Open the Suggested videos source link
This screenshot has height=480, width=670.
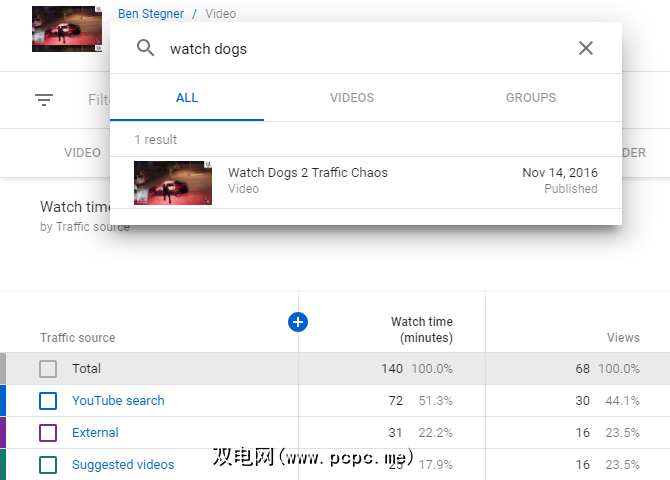coord(123,465)
